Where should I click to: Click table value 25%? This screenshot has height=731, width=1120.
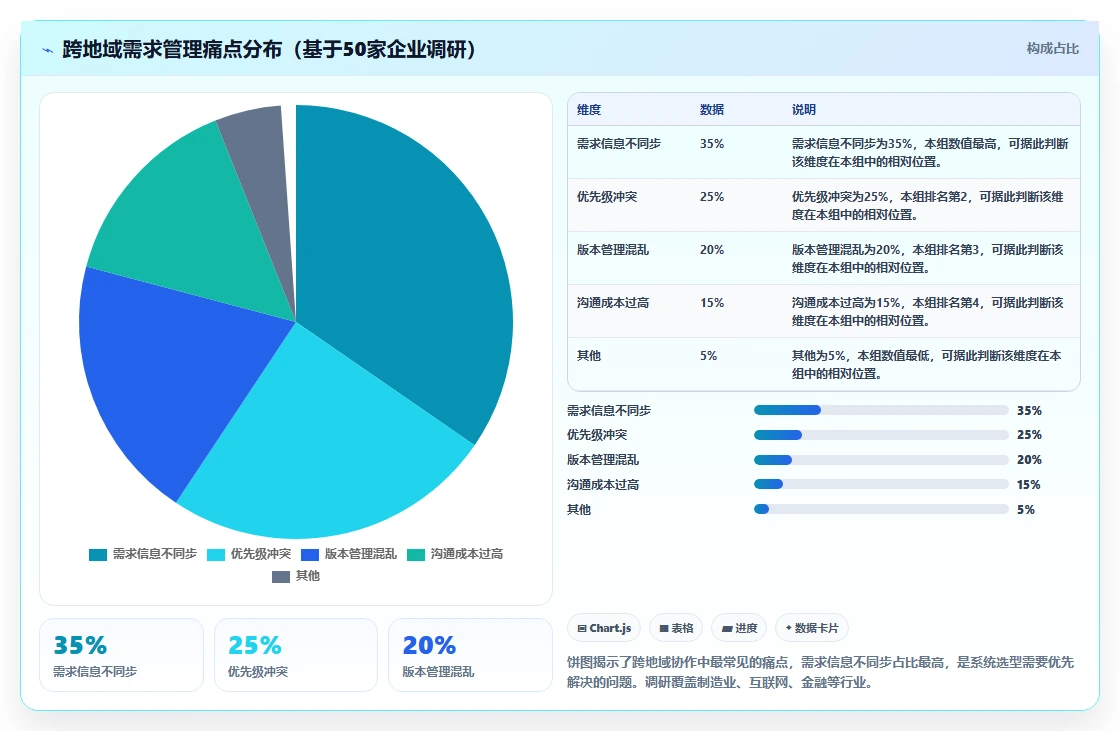point(712,197)
